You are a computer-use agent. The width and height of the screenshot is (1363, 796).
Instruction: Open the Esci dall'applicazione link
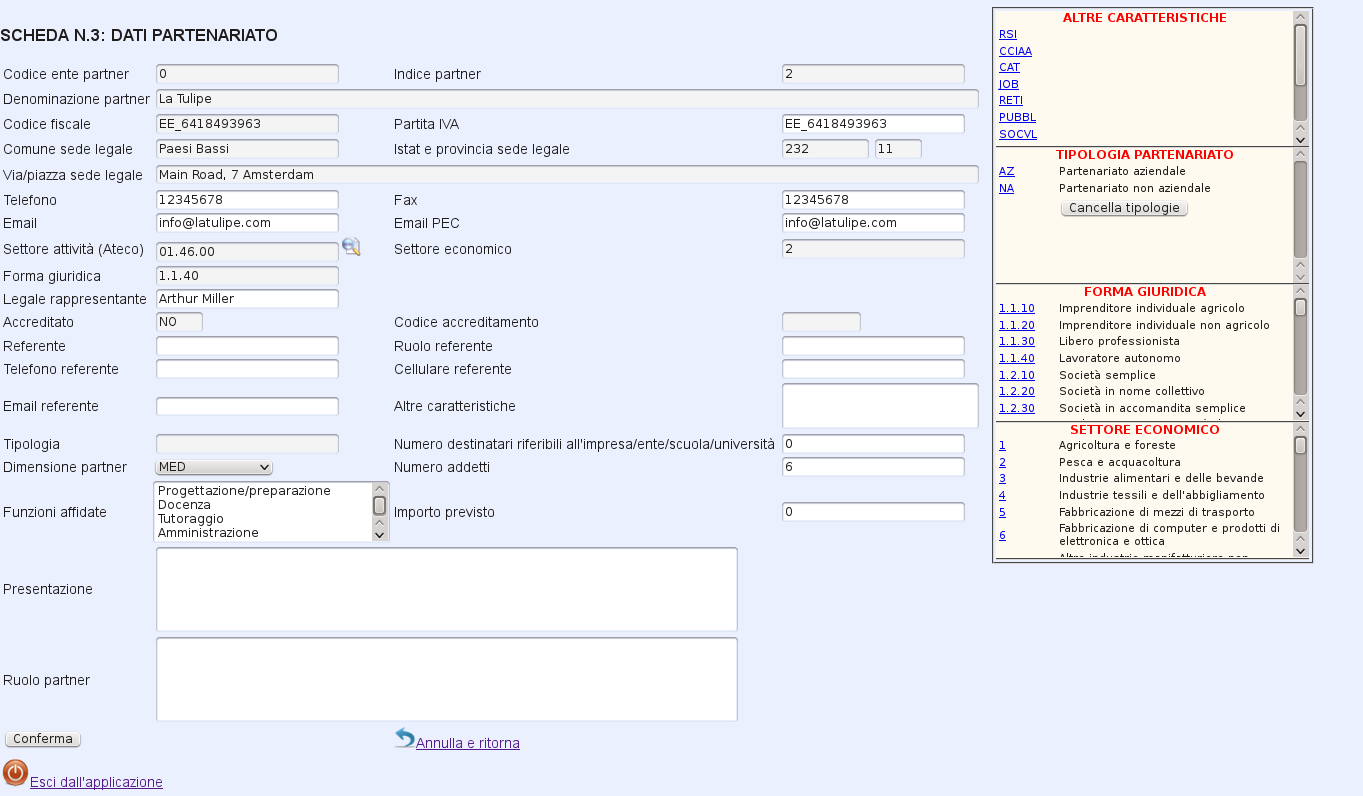point(96,782)
